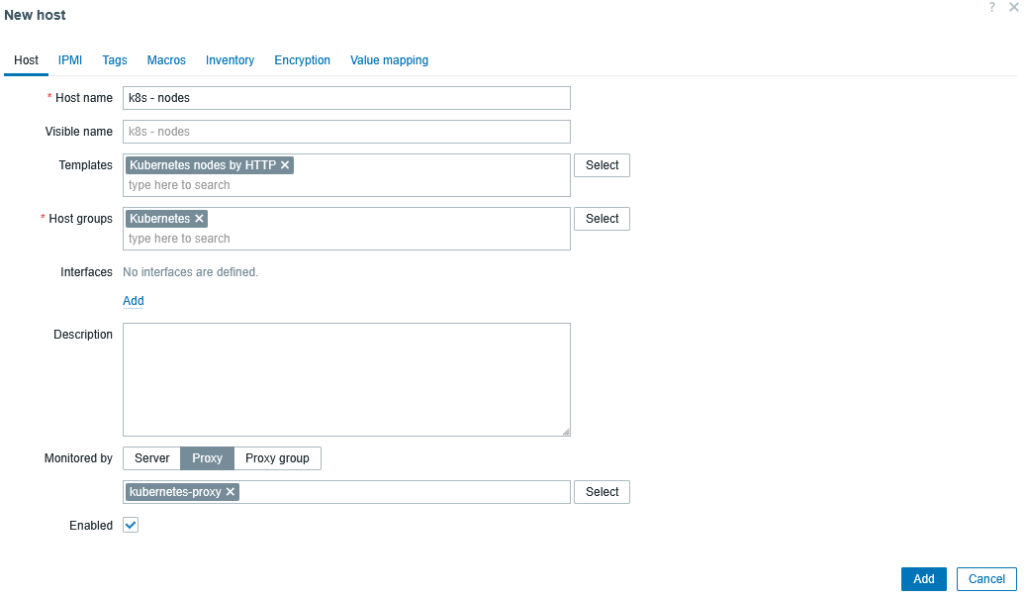Click the Add button to create host
Viewport: 1024px width, 597px height.
(x=923, y=579)
